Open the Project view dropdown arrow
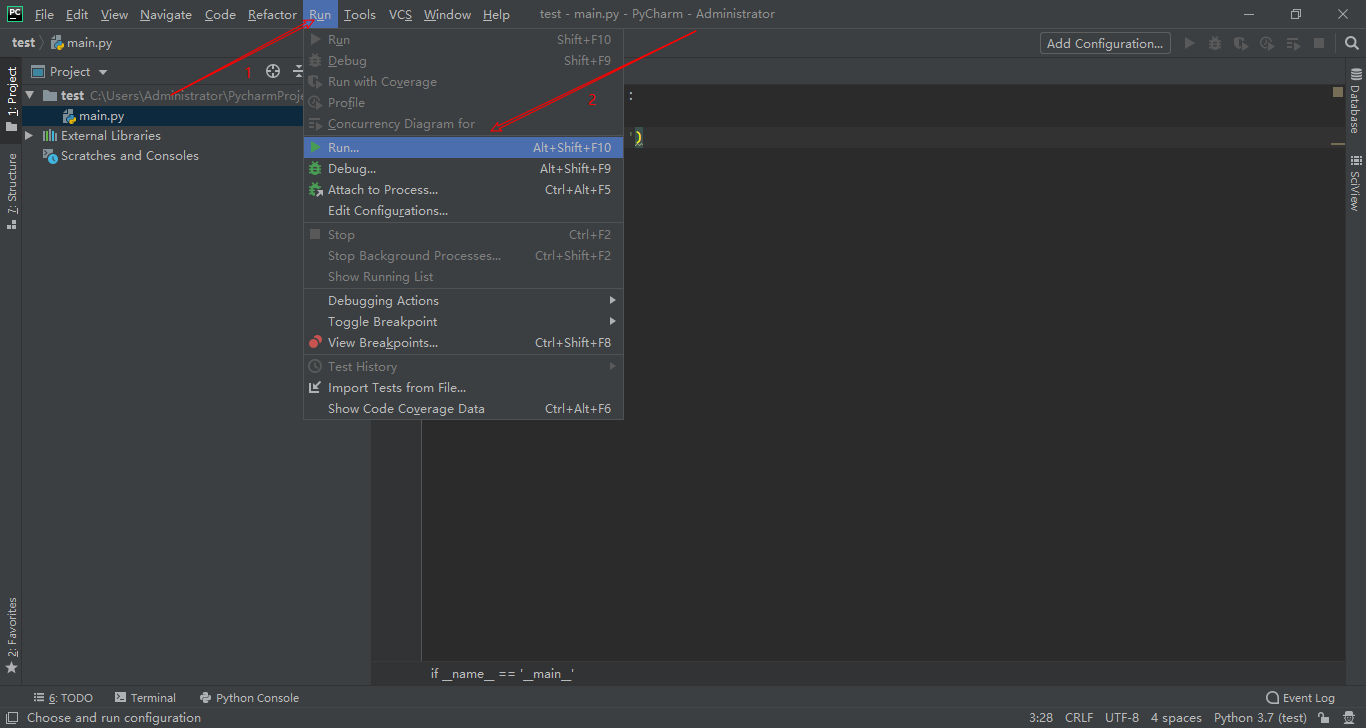 [x=103, y=72]
